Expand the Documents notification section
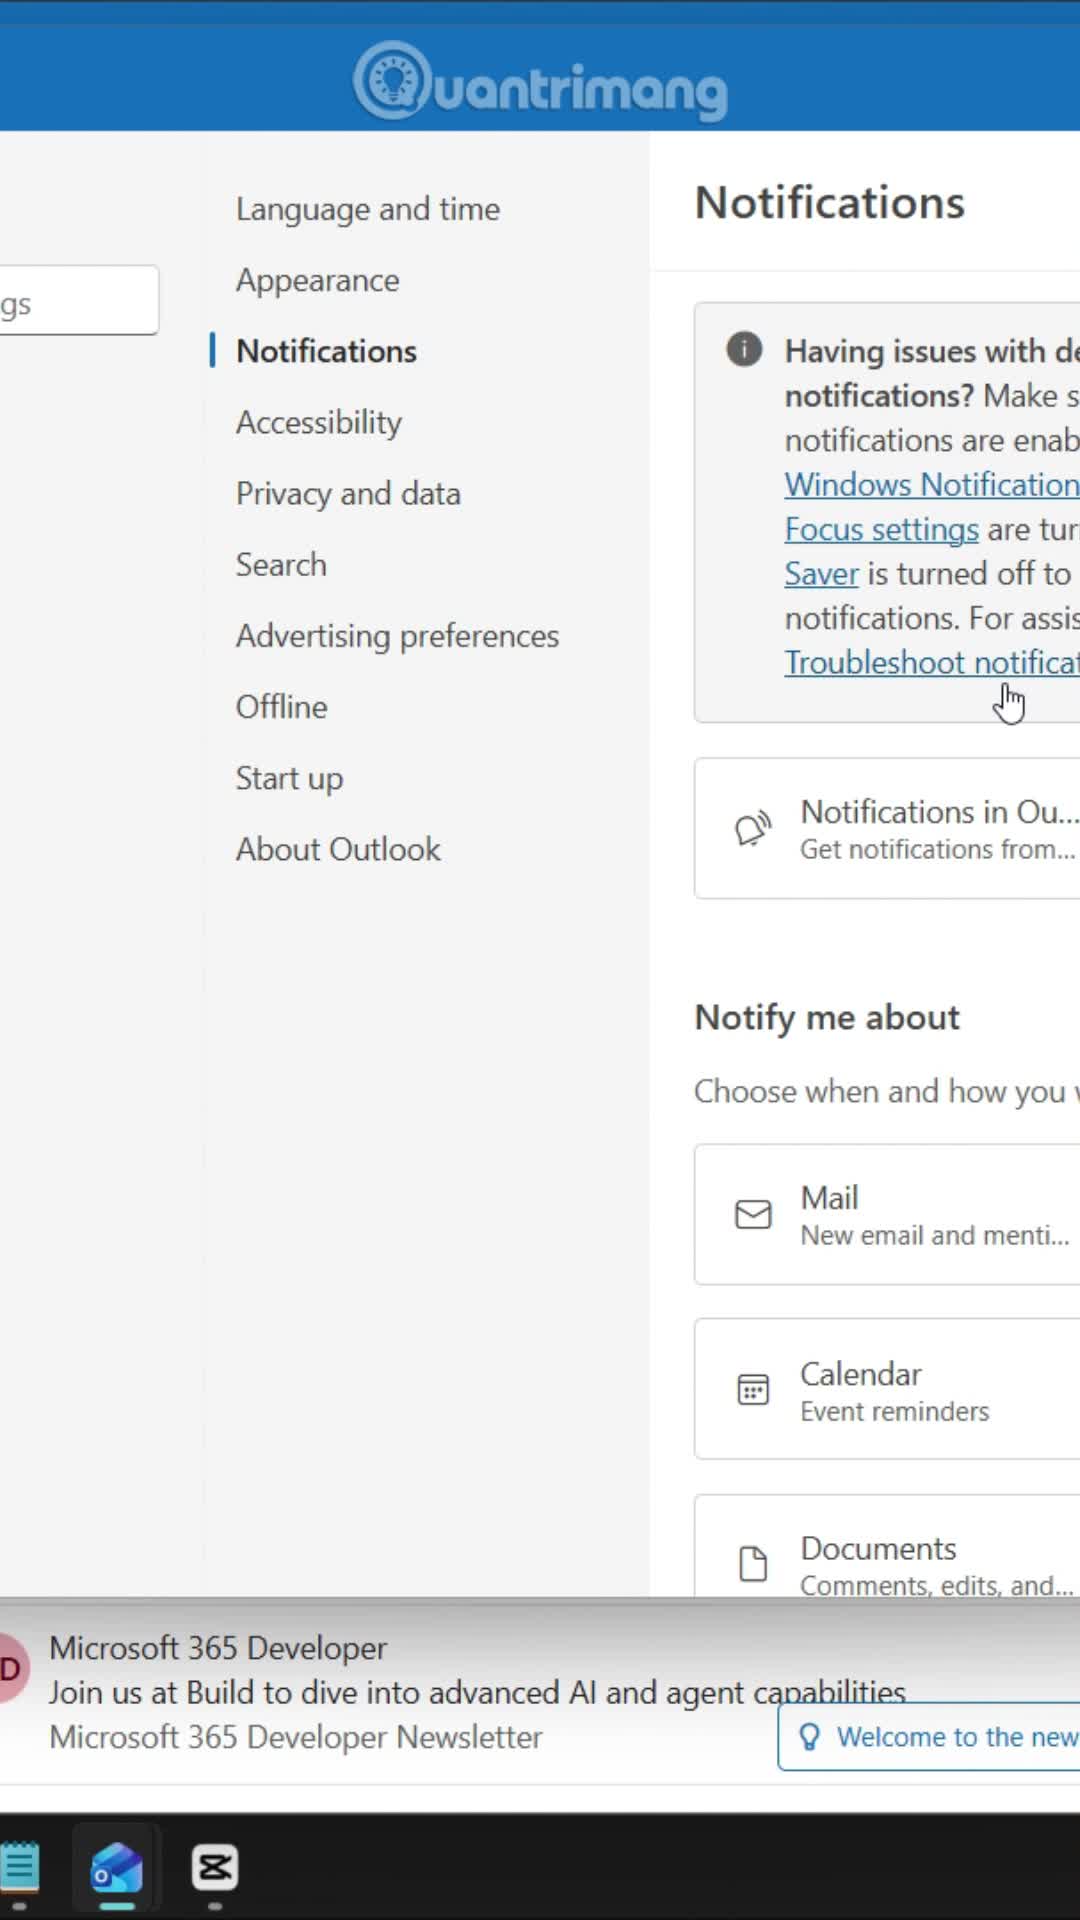This screenshot has height=1920, width=1080. (887, 1546)
